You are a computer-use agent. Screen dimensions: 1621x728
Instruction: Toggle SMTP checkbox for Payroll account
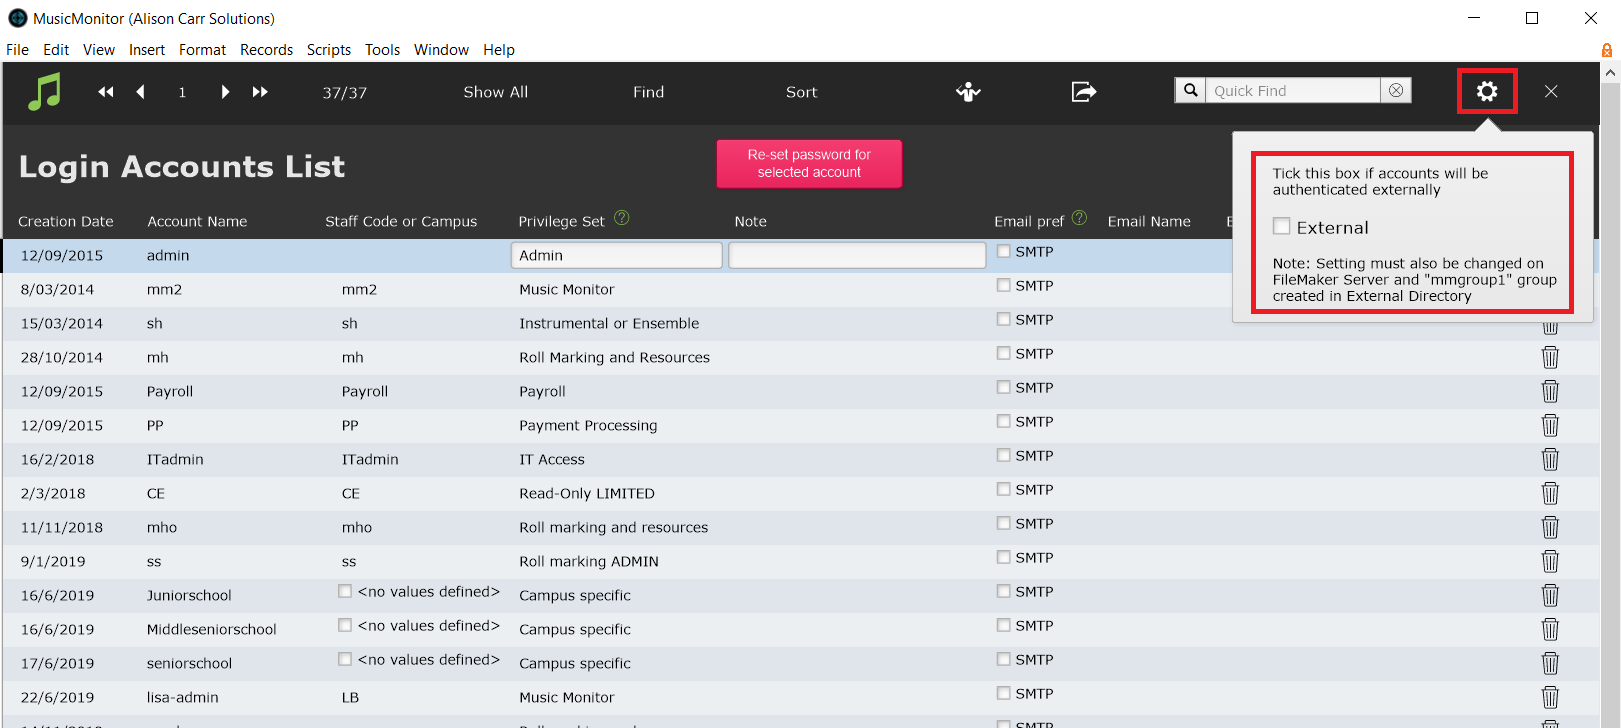pos(1003,387)
